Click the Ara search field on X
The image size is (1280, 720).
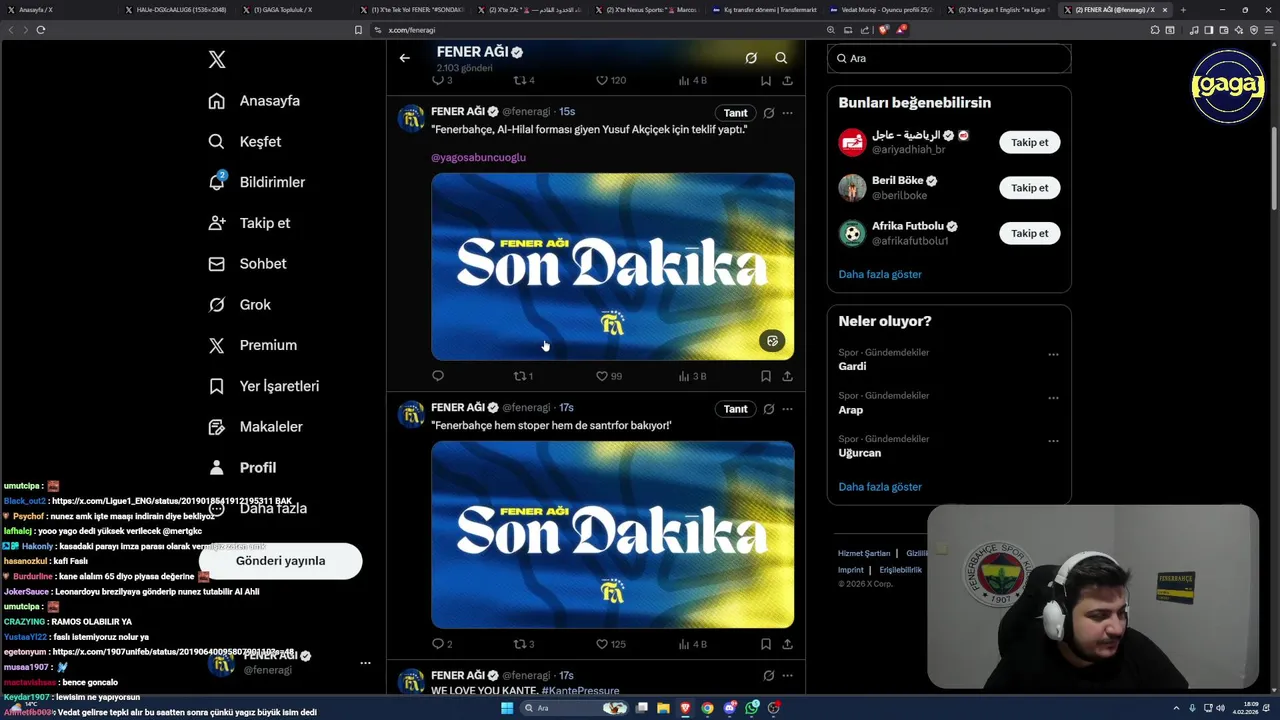(x=949, y=58)
